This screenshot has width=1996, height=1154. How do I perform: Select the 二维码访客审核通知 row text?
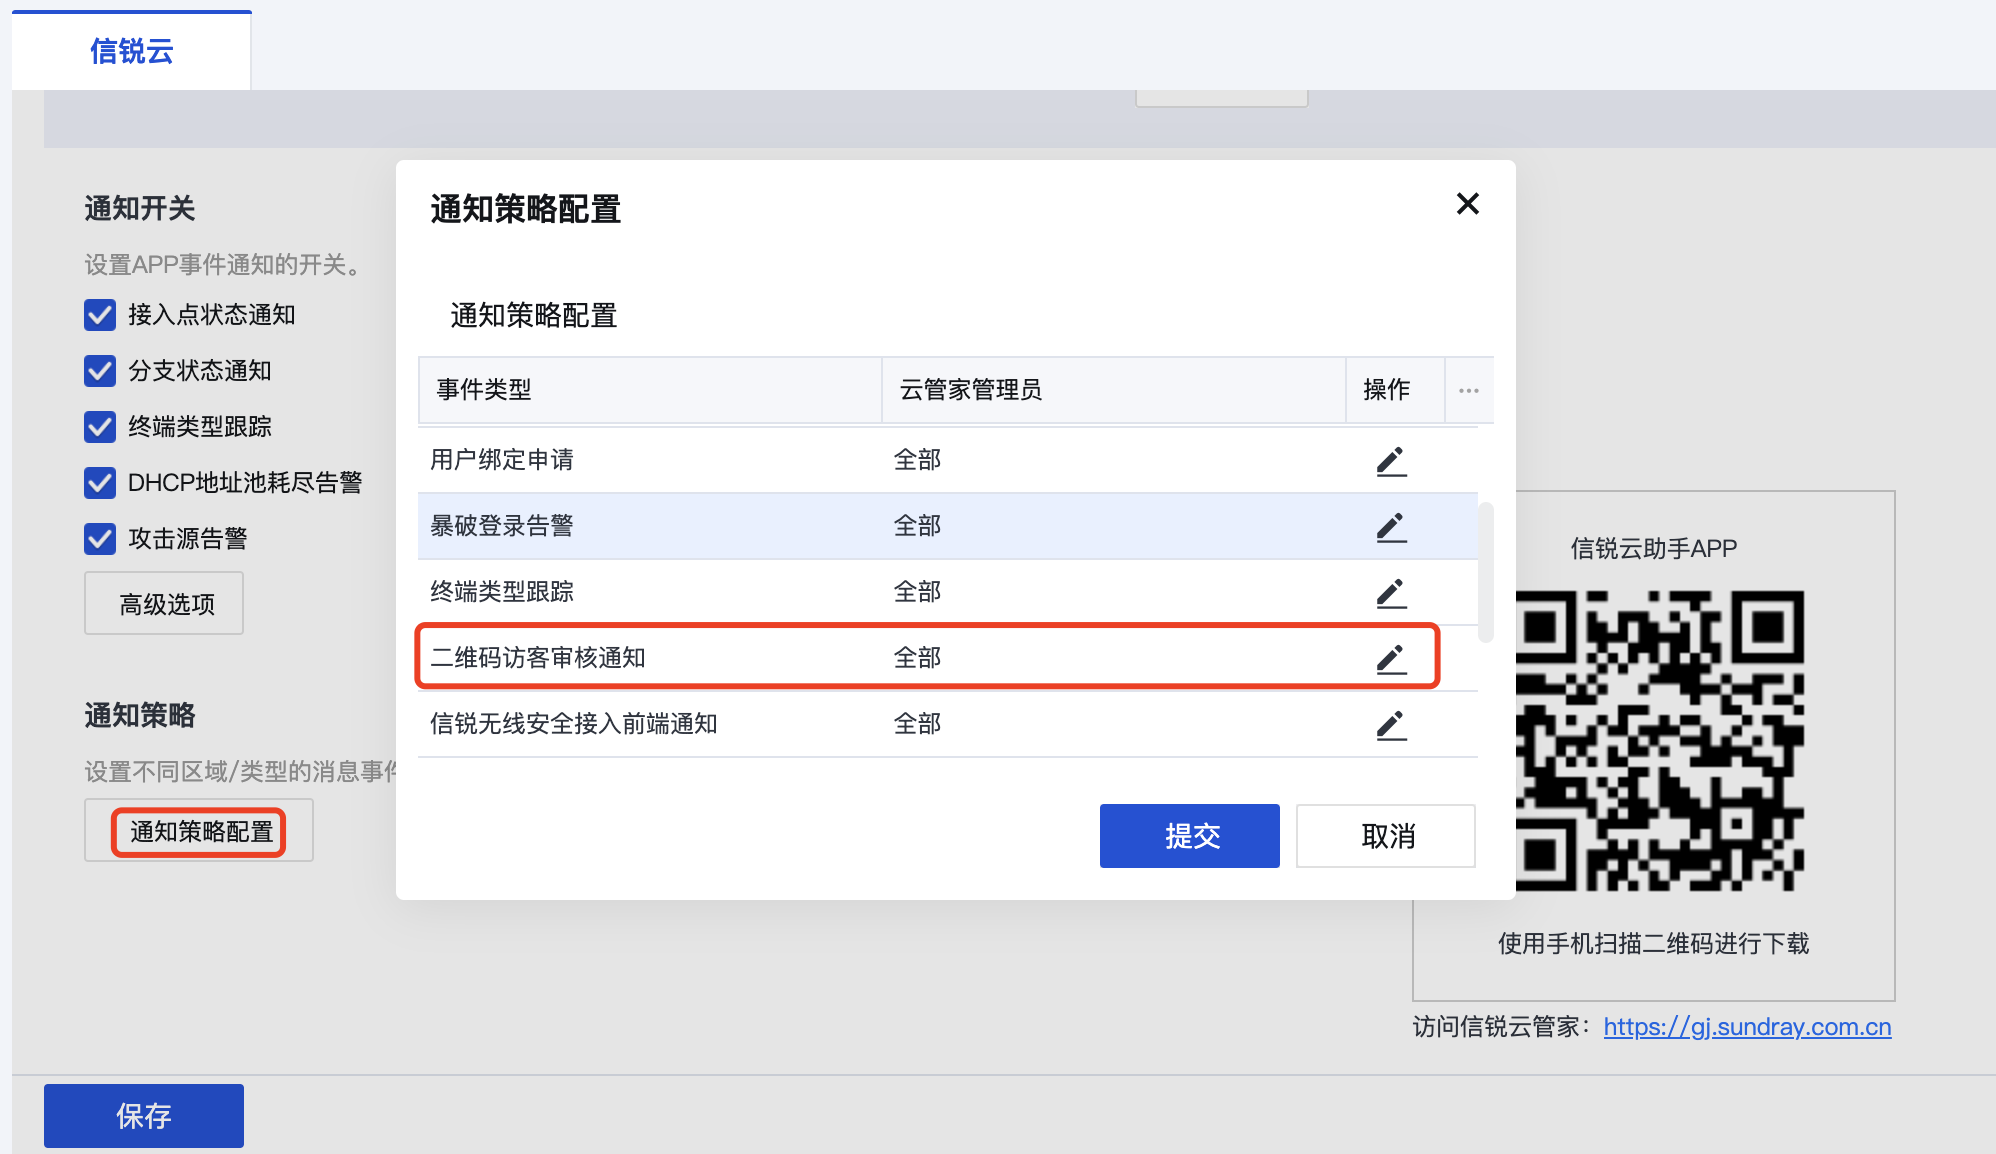pyautogui.click(x=538, y=657)
